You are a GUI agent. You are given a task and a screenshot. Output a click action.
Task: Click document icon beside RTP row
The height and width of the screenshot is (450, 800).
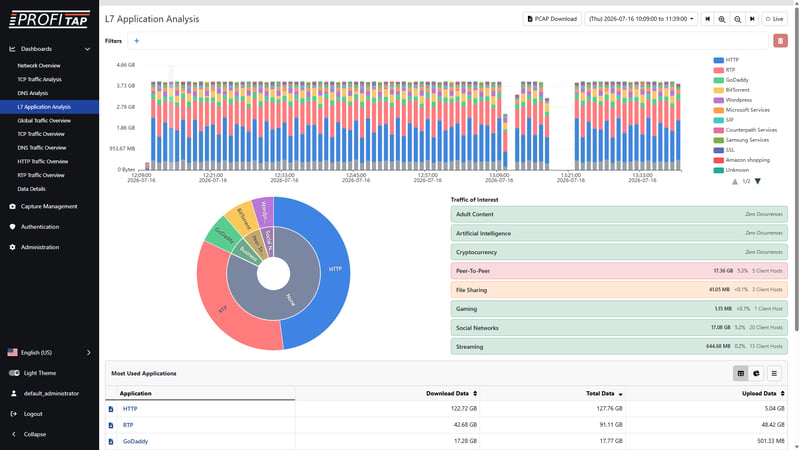point(111,425)
